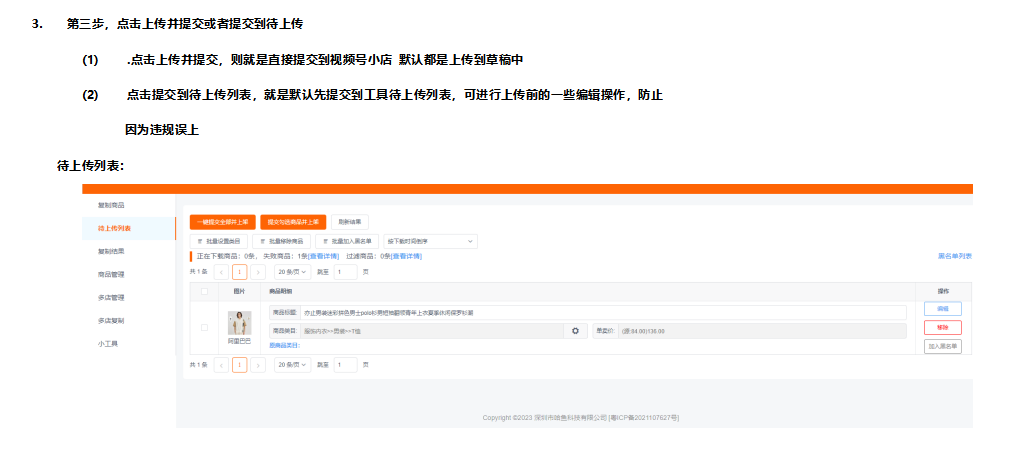The image size is (1020, 474).
Task: Open the 按下载时间倒序 sort dropdown
Action: (430, 241)
